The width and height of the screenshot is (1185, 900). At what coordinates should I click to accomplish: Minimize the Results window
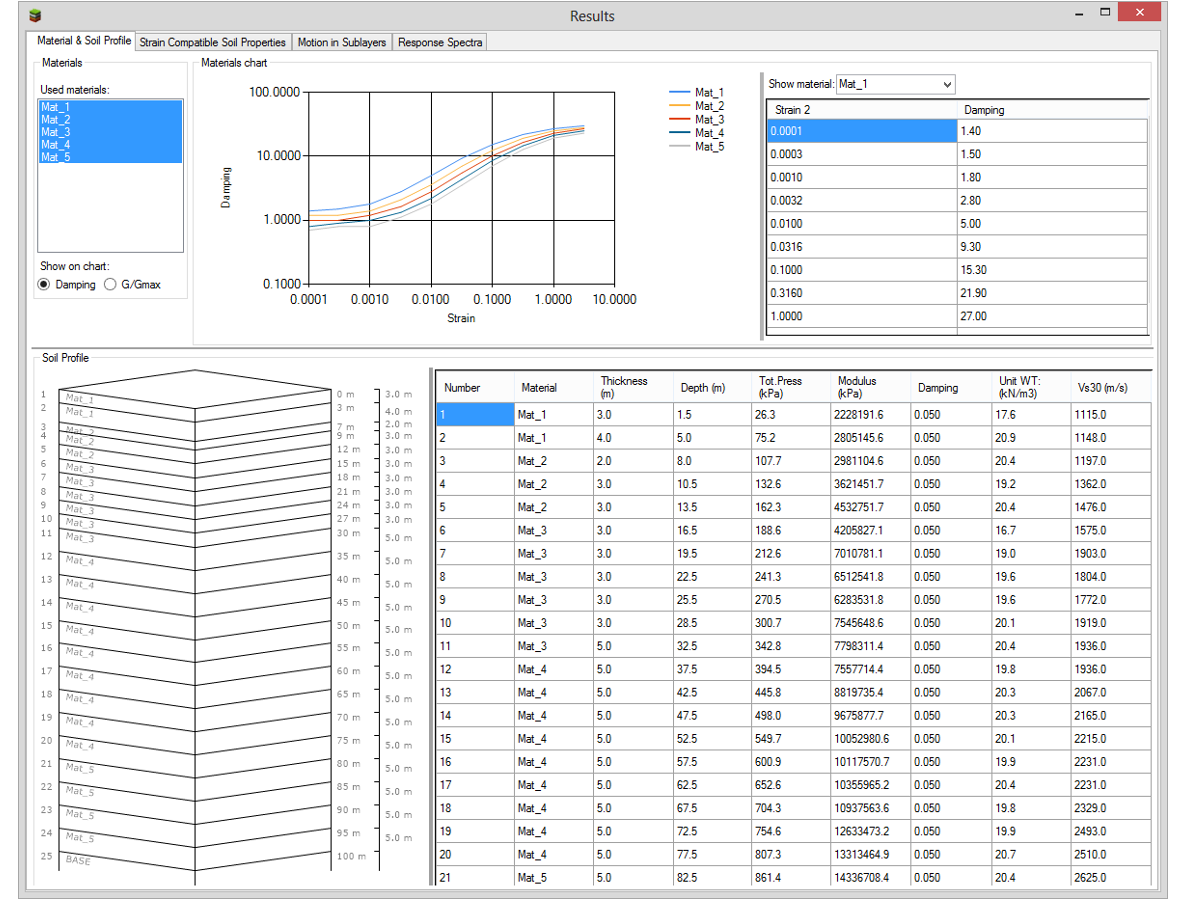pos(1079,14)
